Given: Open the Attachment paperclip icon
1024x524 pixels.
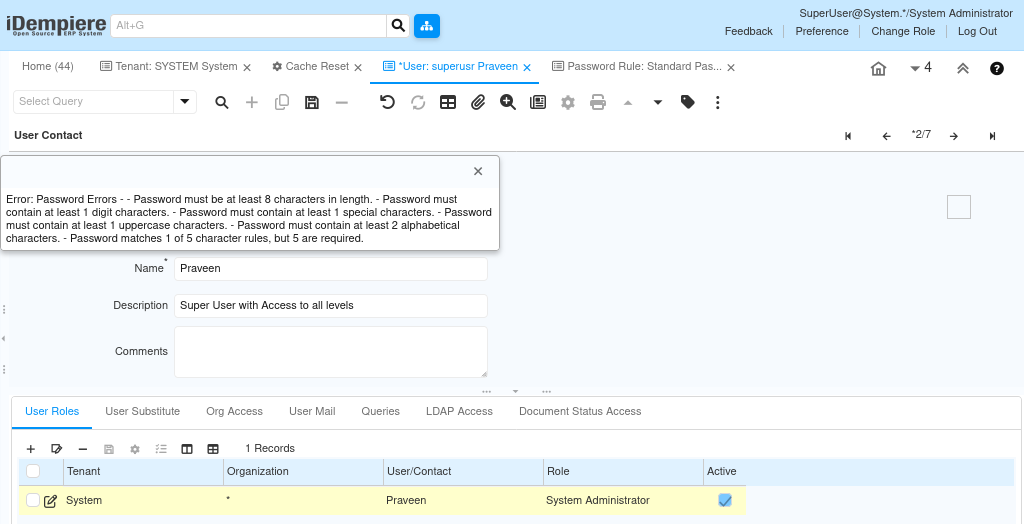Looking at the screenshot, I should [478, 102].
